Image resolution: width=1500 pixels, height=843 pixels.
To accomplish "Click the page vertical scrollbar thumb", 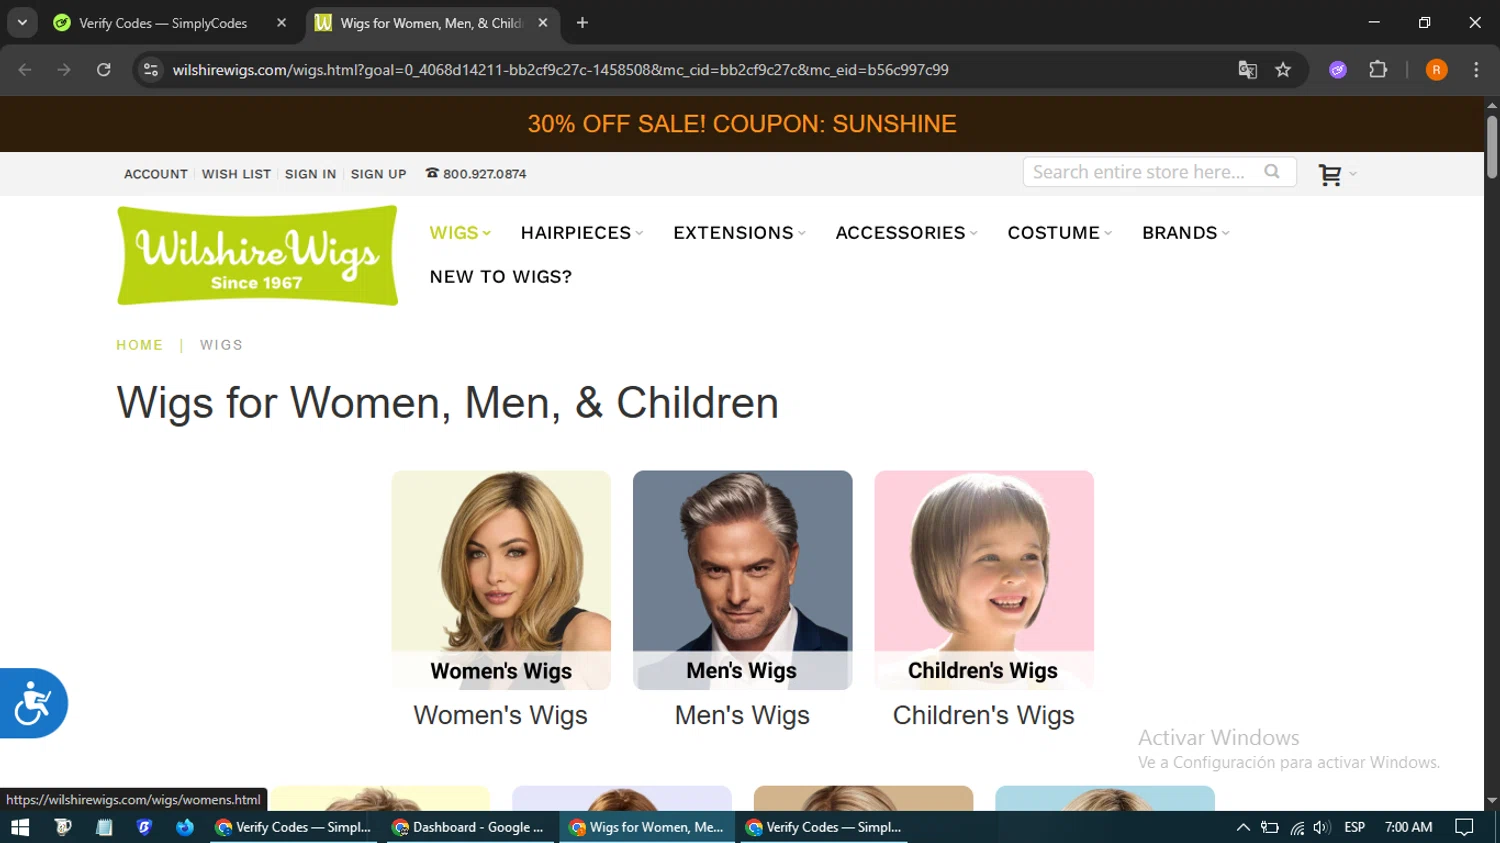I will tap(1492, 147).
